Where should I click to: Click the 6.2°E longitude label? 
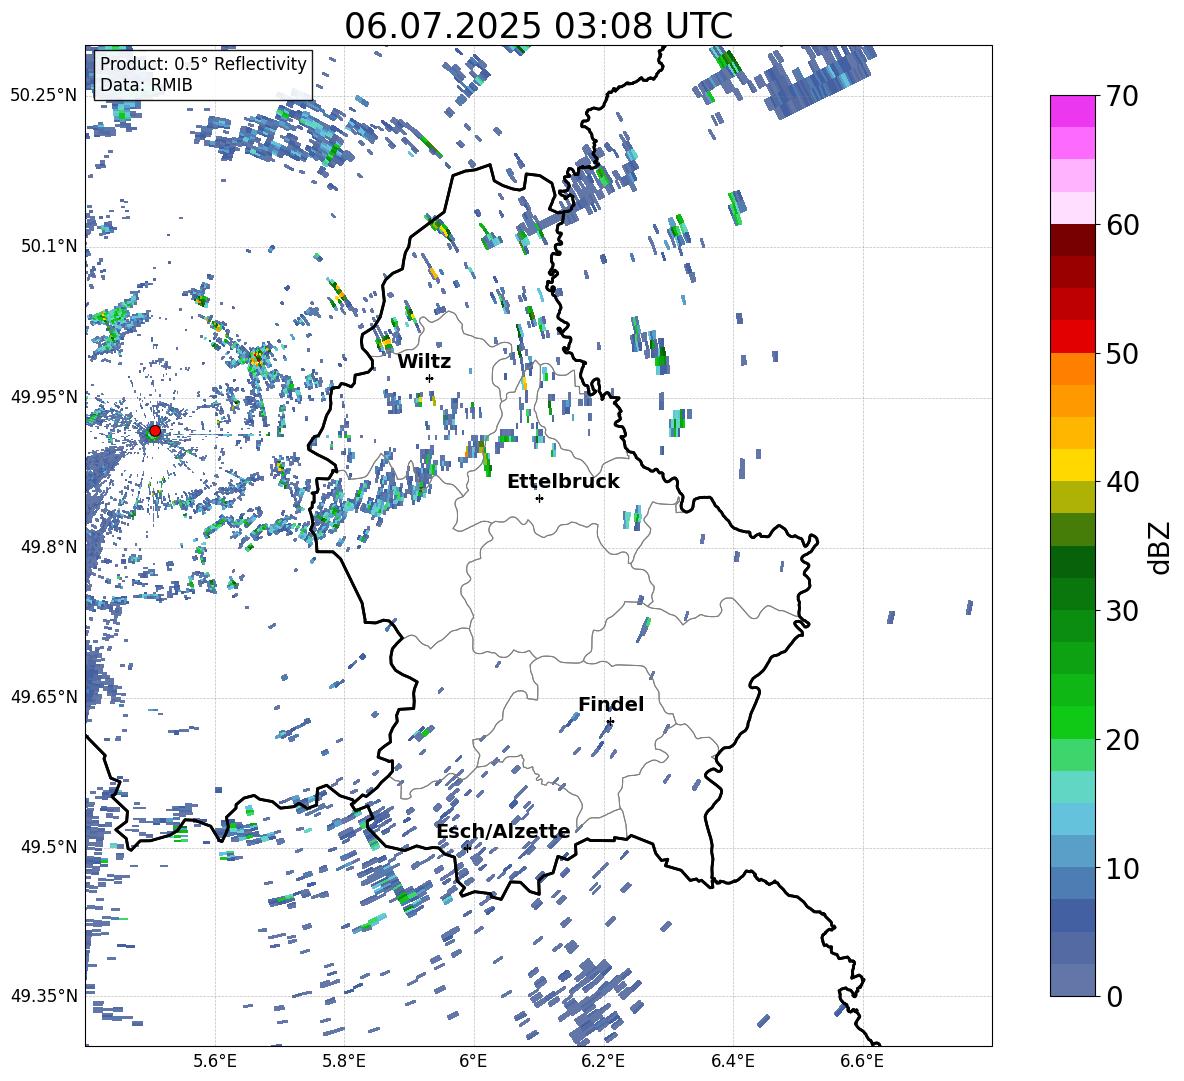tap(603, 1061)
